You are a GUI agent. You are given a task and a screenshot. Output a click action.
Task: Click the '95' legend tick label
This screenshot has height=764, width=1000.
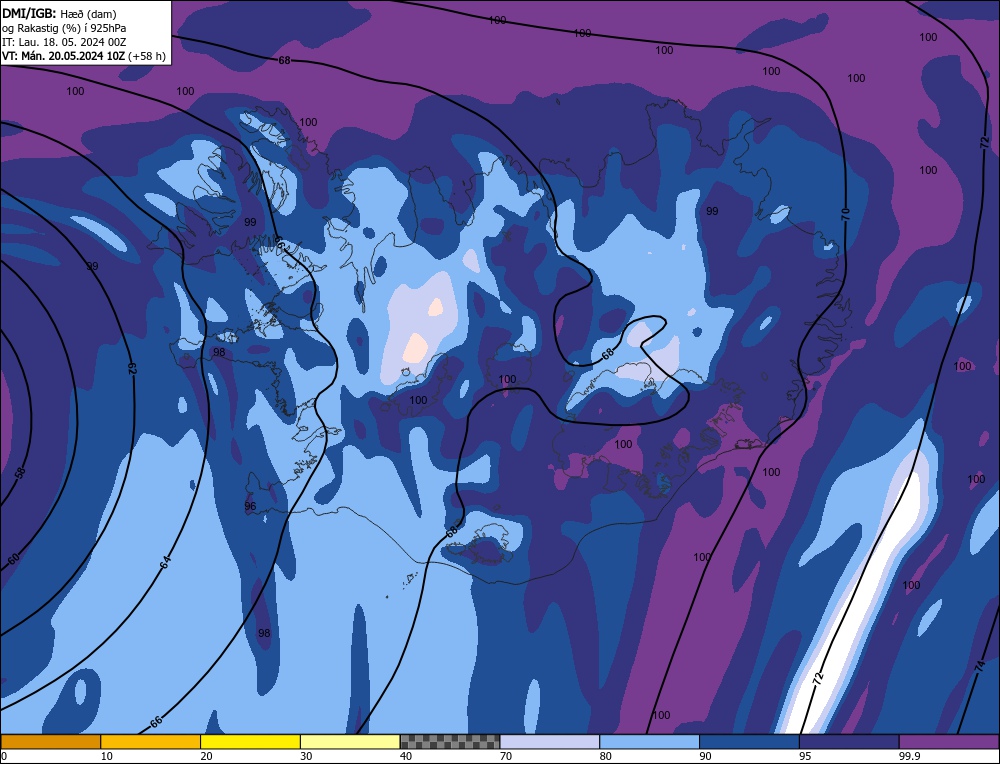coord(805,756)
